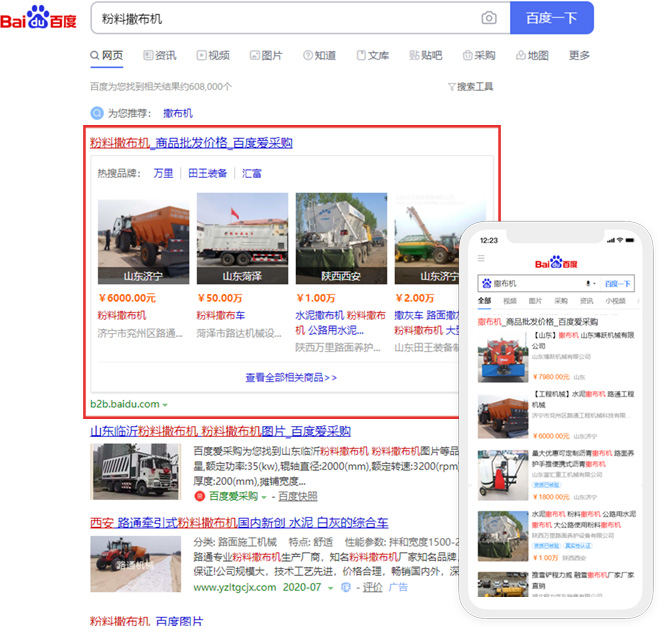Expand the 更多 menu

(579, 56)
